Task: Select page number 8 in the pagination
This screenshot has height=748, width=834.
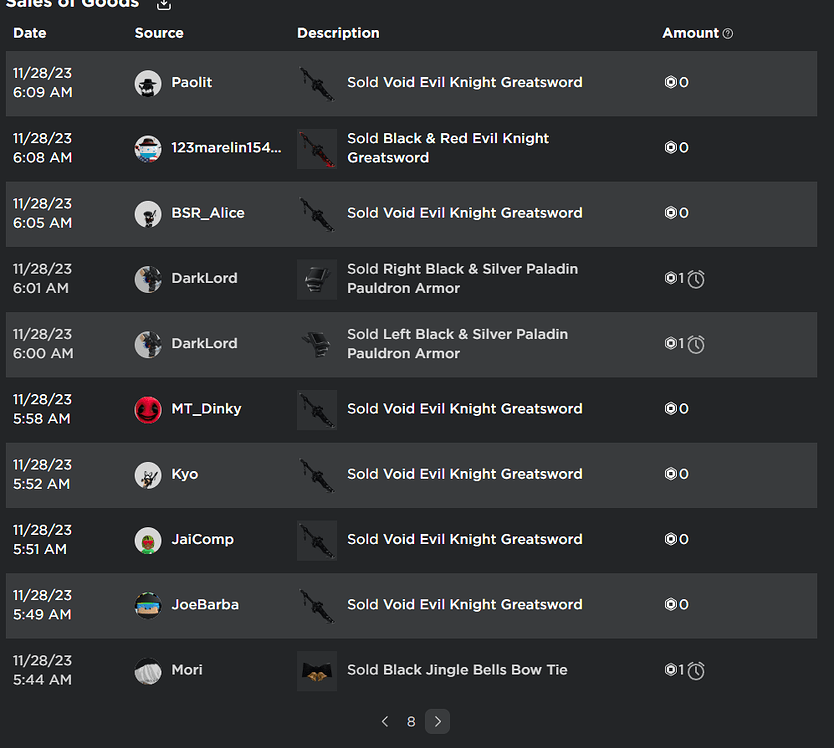Action: click(x=411, y=721)
